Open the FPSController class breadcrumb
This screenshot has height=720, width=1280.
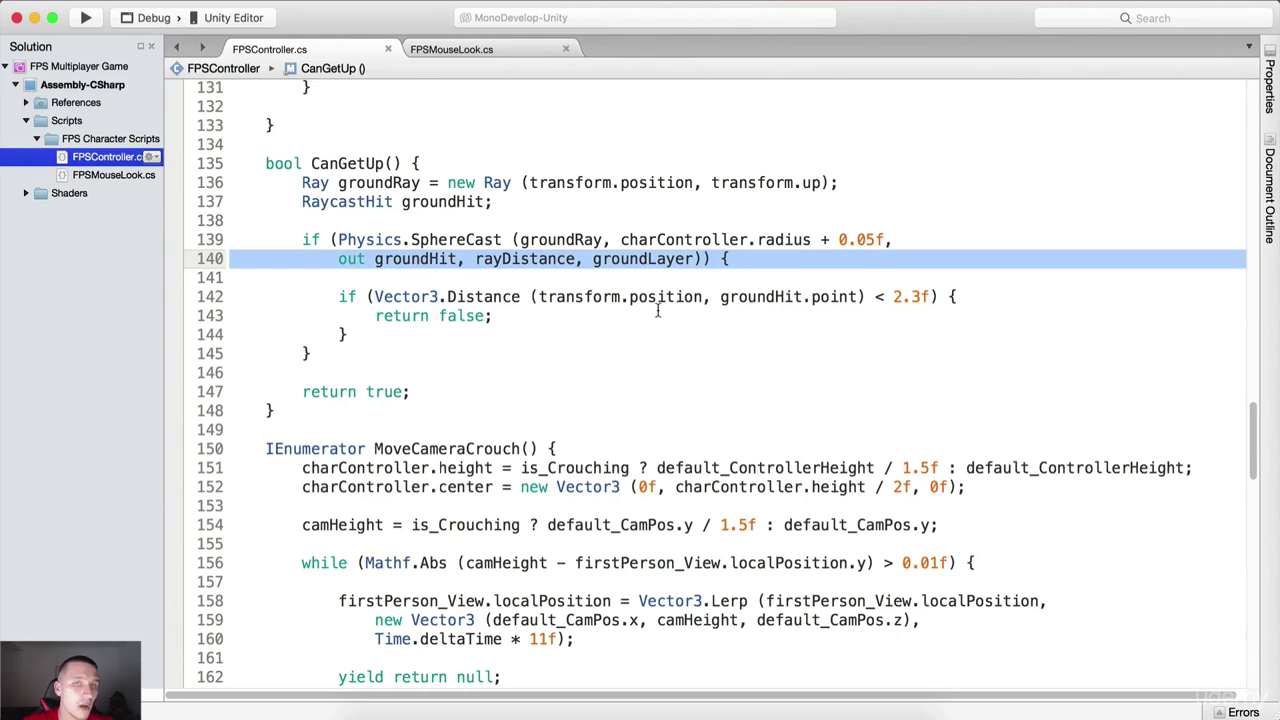tap(223, 68)
